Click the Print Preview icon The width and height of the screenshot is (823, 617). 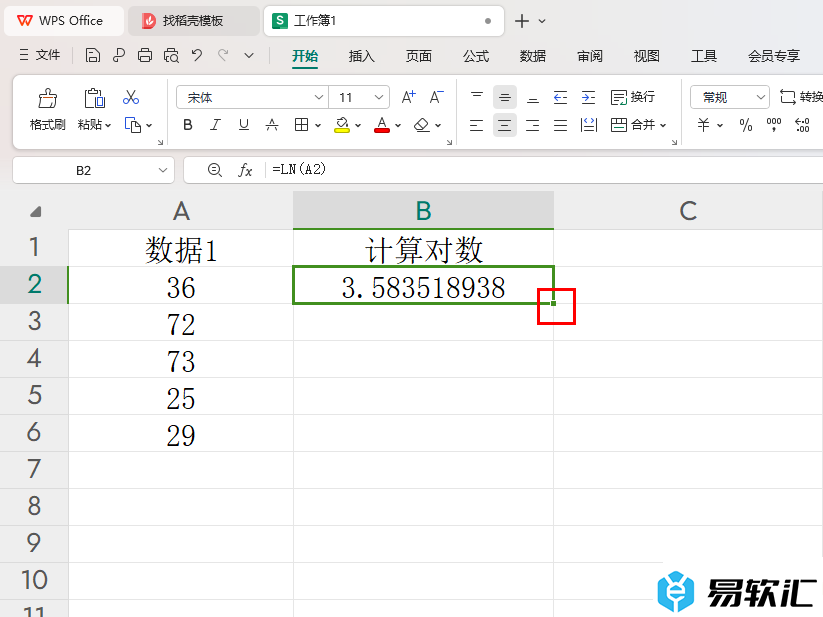171,55
